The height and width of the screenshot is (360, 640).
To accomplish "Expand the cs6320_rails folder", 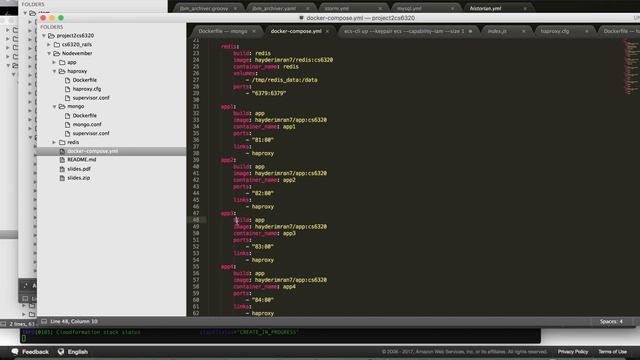I will point(49,44).
